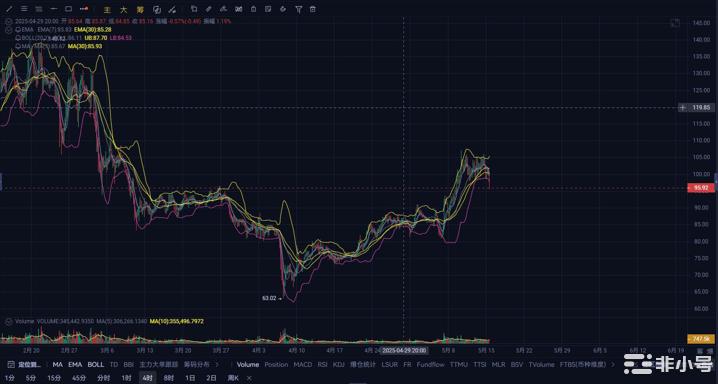718x384 pixels.
Task: Select the 1时 timeframe
Action: (126, 378)
